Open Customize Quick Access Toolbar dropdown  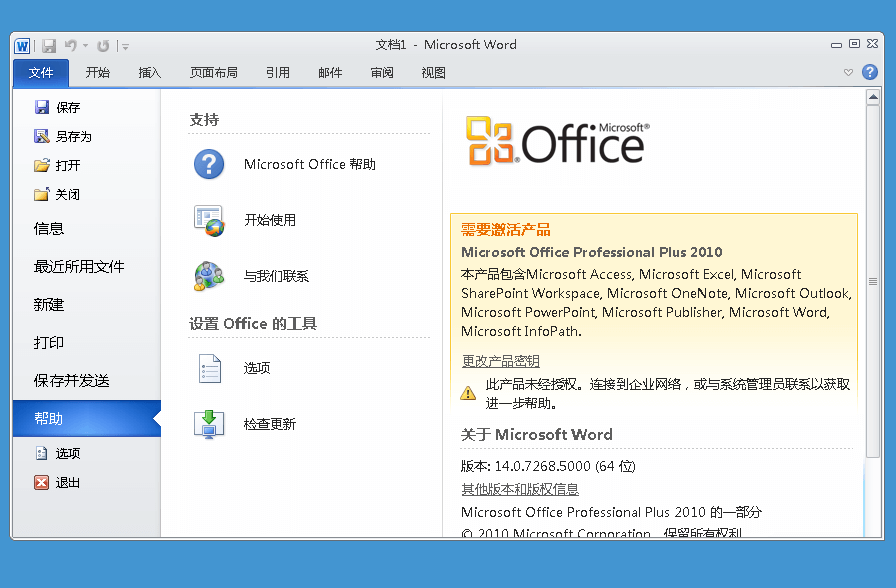(x=125, y=46)
